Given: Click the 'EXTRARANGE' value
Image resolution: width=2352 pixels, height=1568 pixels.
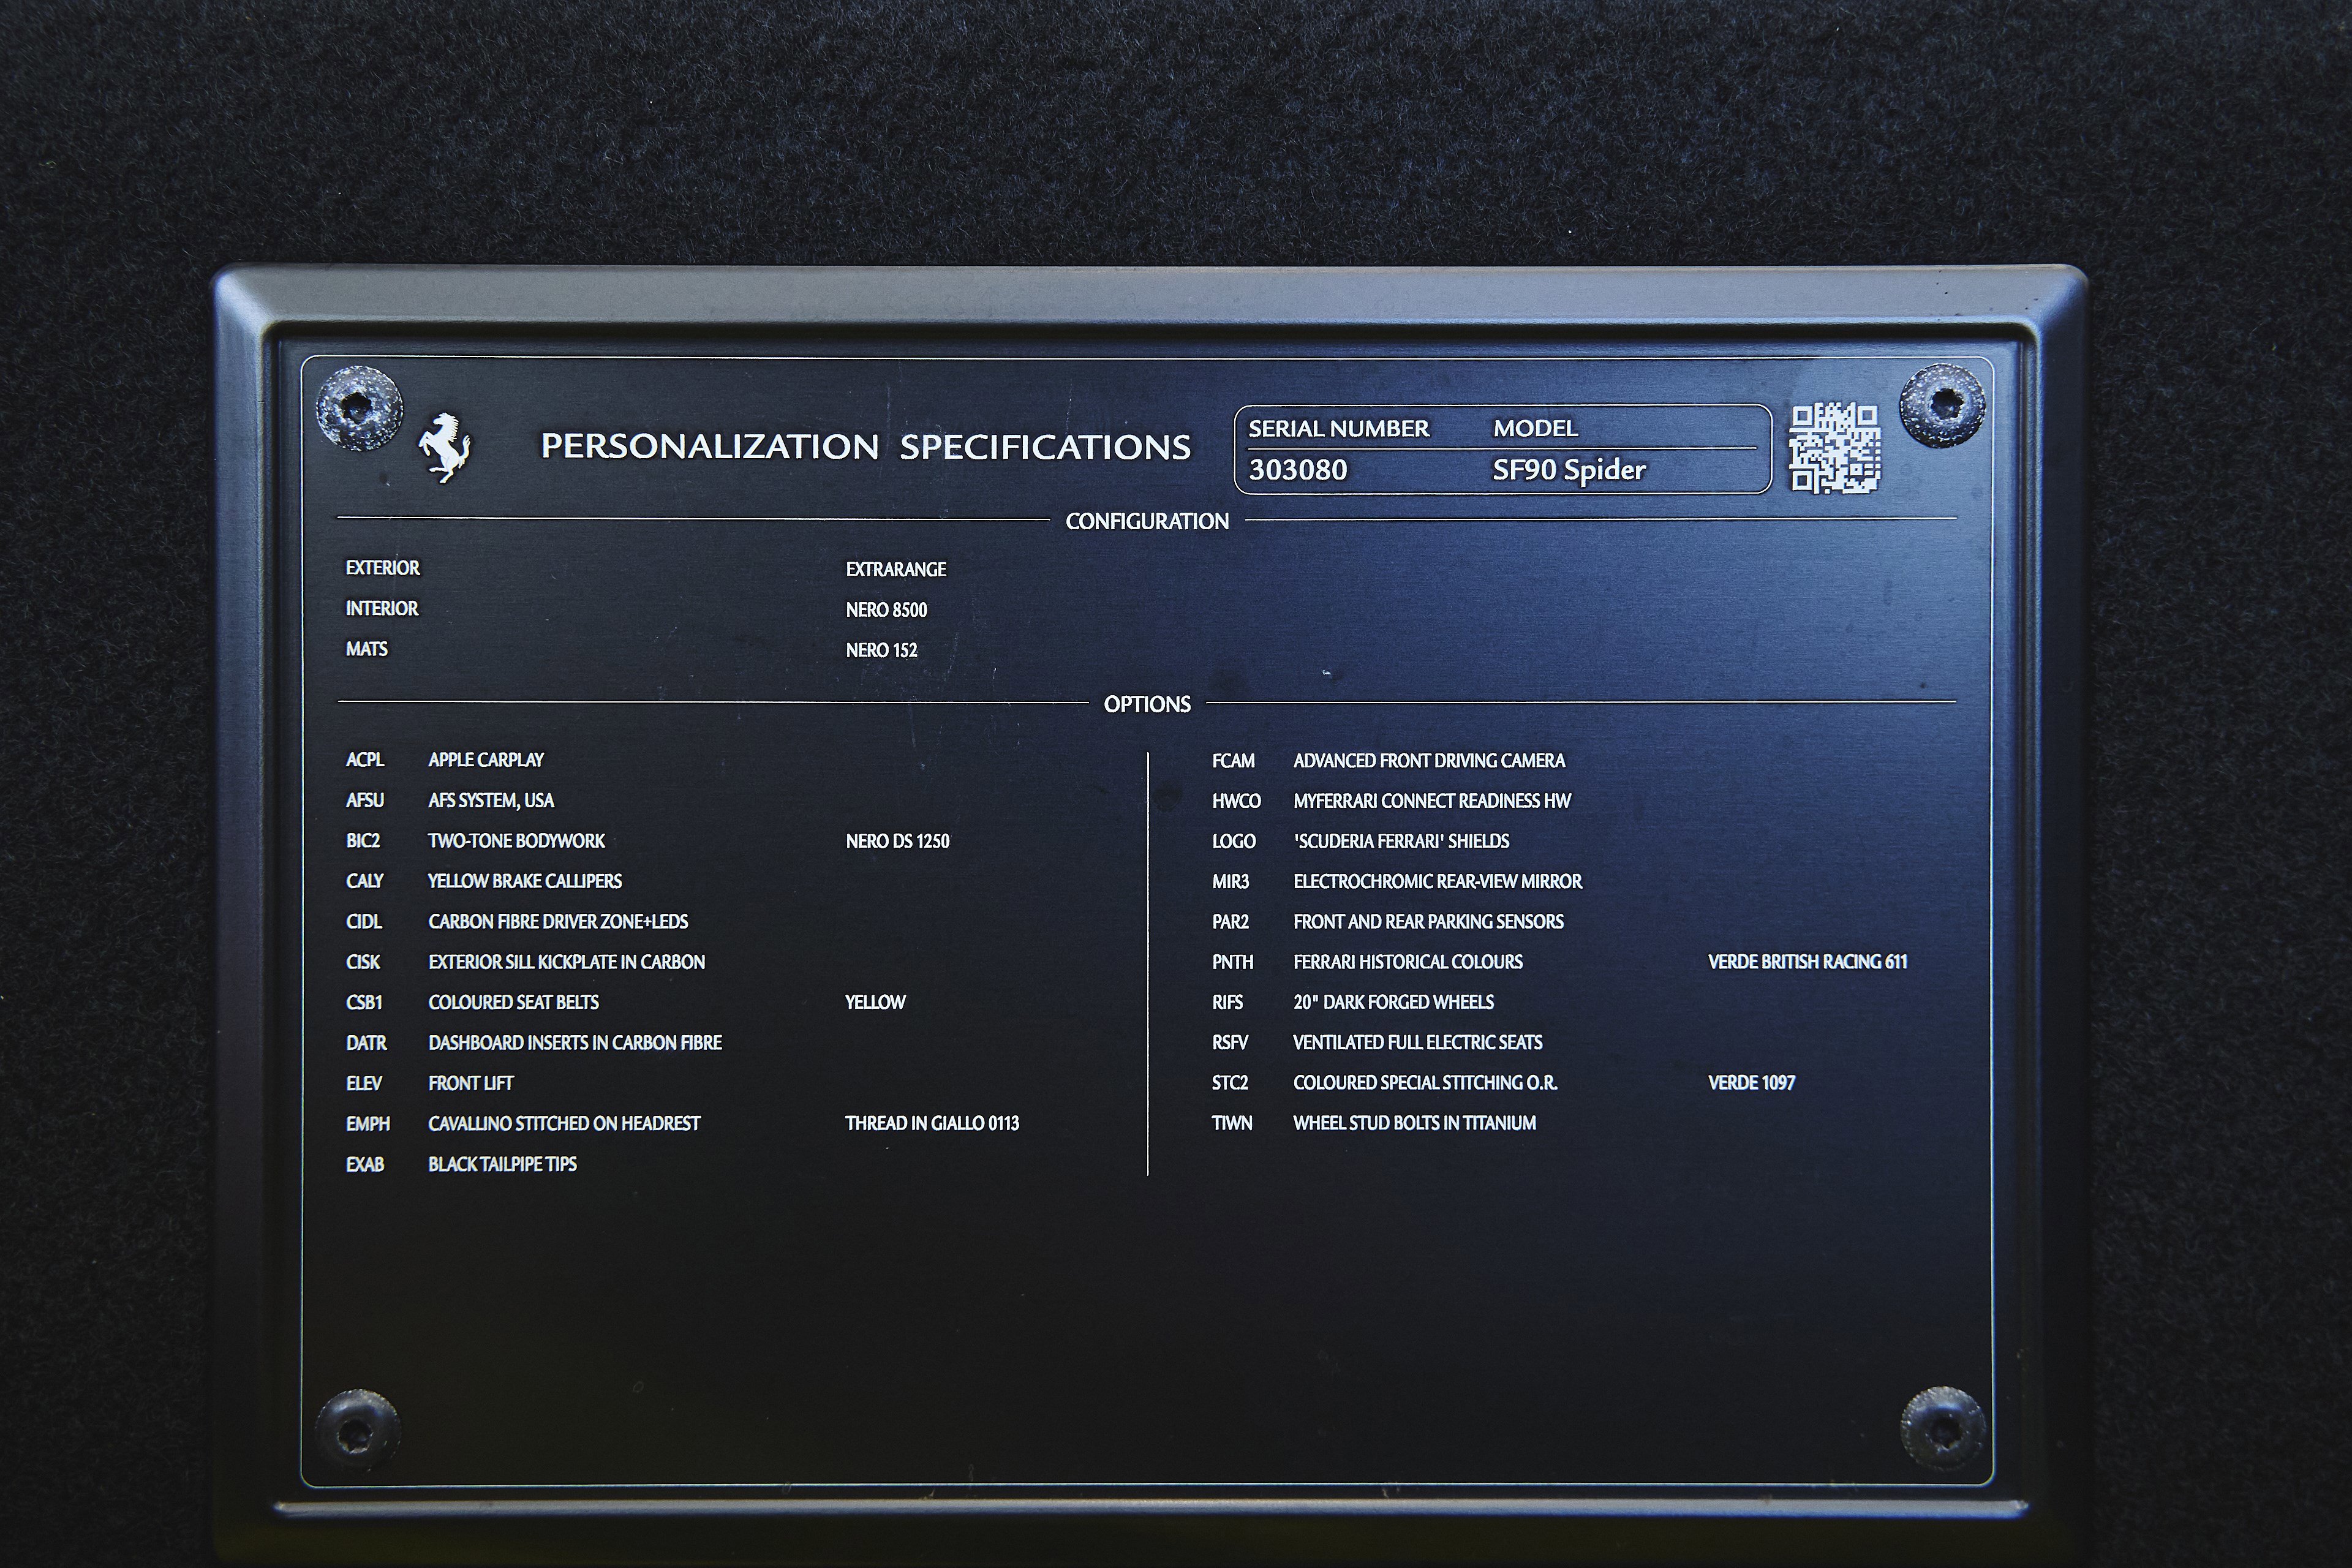Looking at the screenshot, I should [896, 569].
